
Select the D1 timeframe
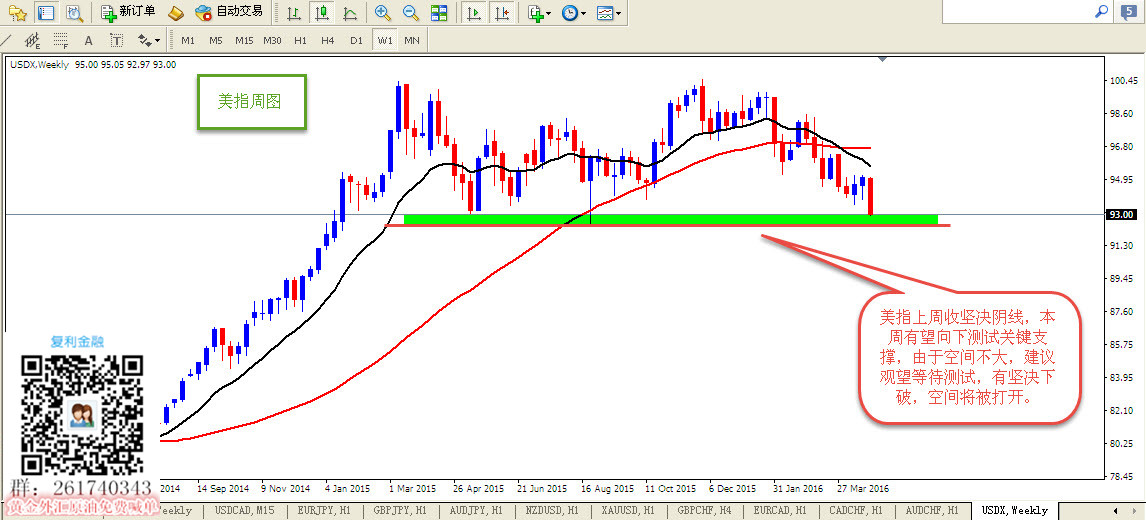click(x=356, y=40)
